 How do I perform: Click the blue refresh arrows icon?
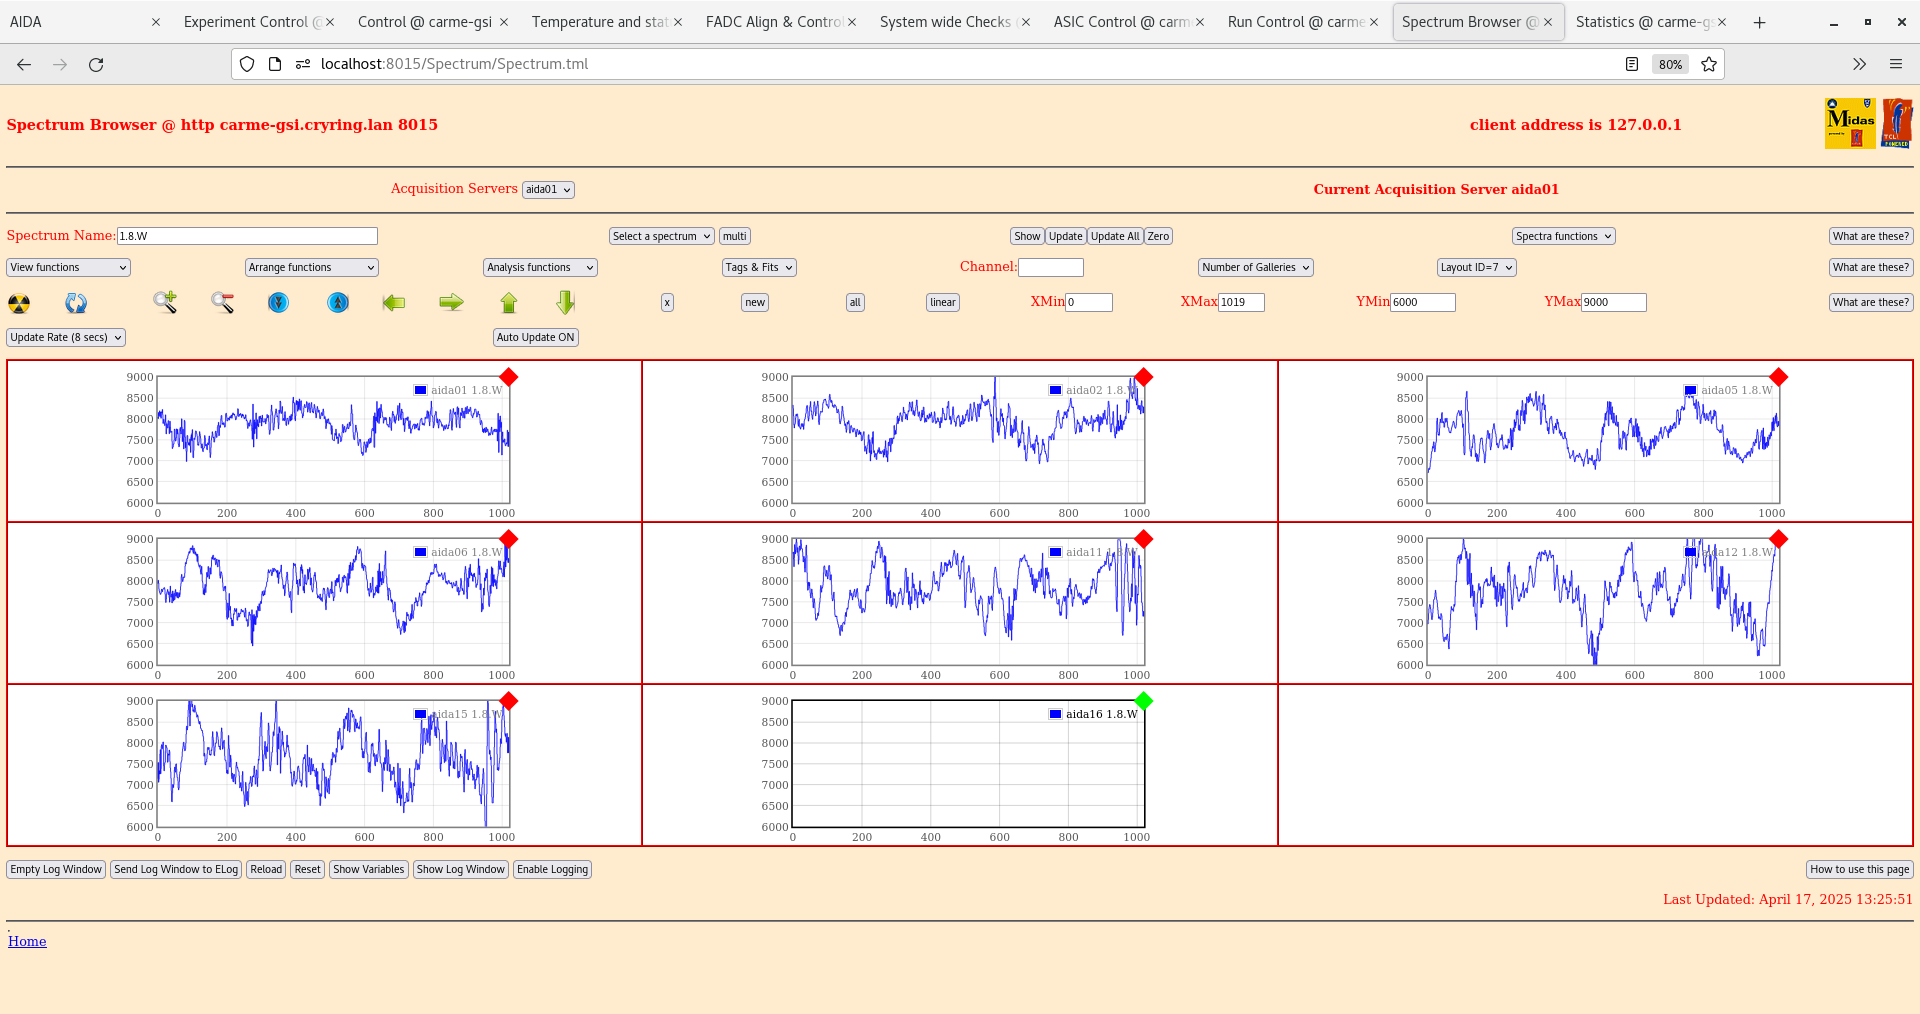(76, 303)
